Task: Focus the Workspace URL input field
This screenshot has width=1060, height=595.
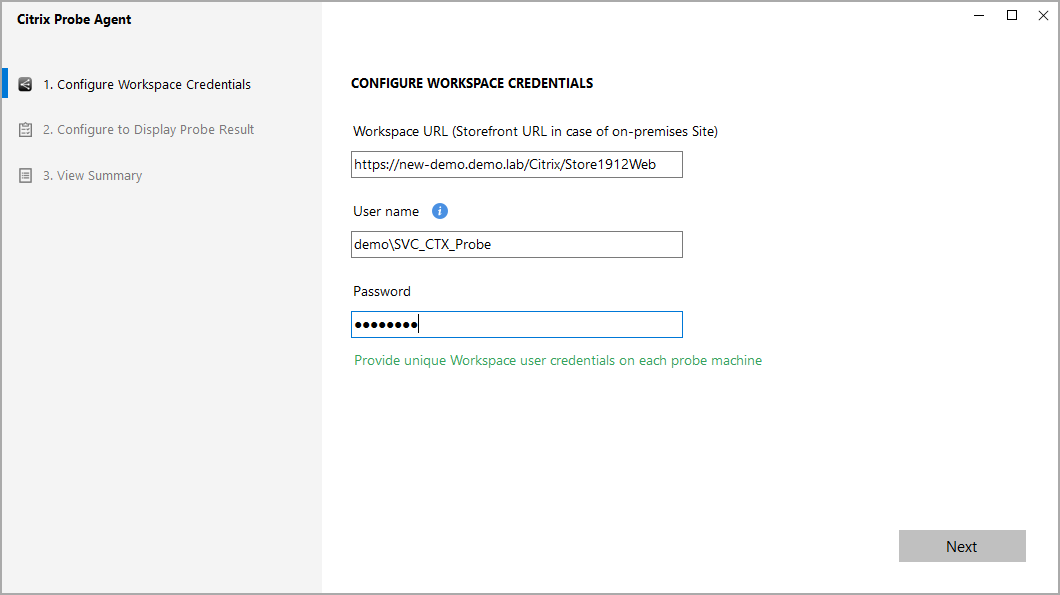Action: [x=516, y=164]
